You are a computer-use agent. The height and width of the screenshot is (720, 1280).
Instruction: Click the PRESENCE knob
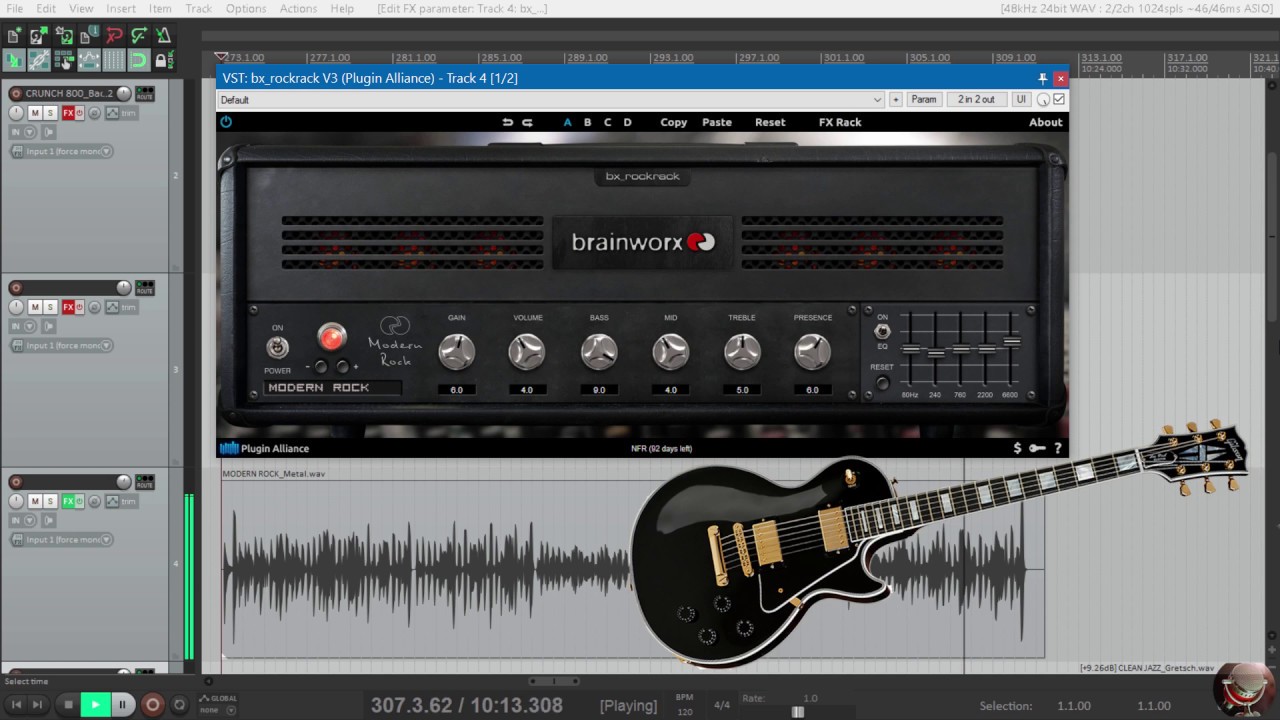click(x=812, y=351)
